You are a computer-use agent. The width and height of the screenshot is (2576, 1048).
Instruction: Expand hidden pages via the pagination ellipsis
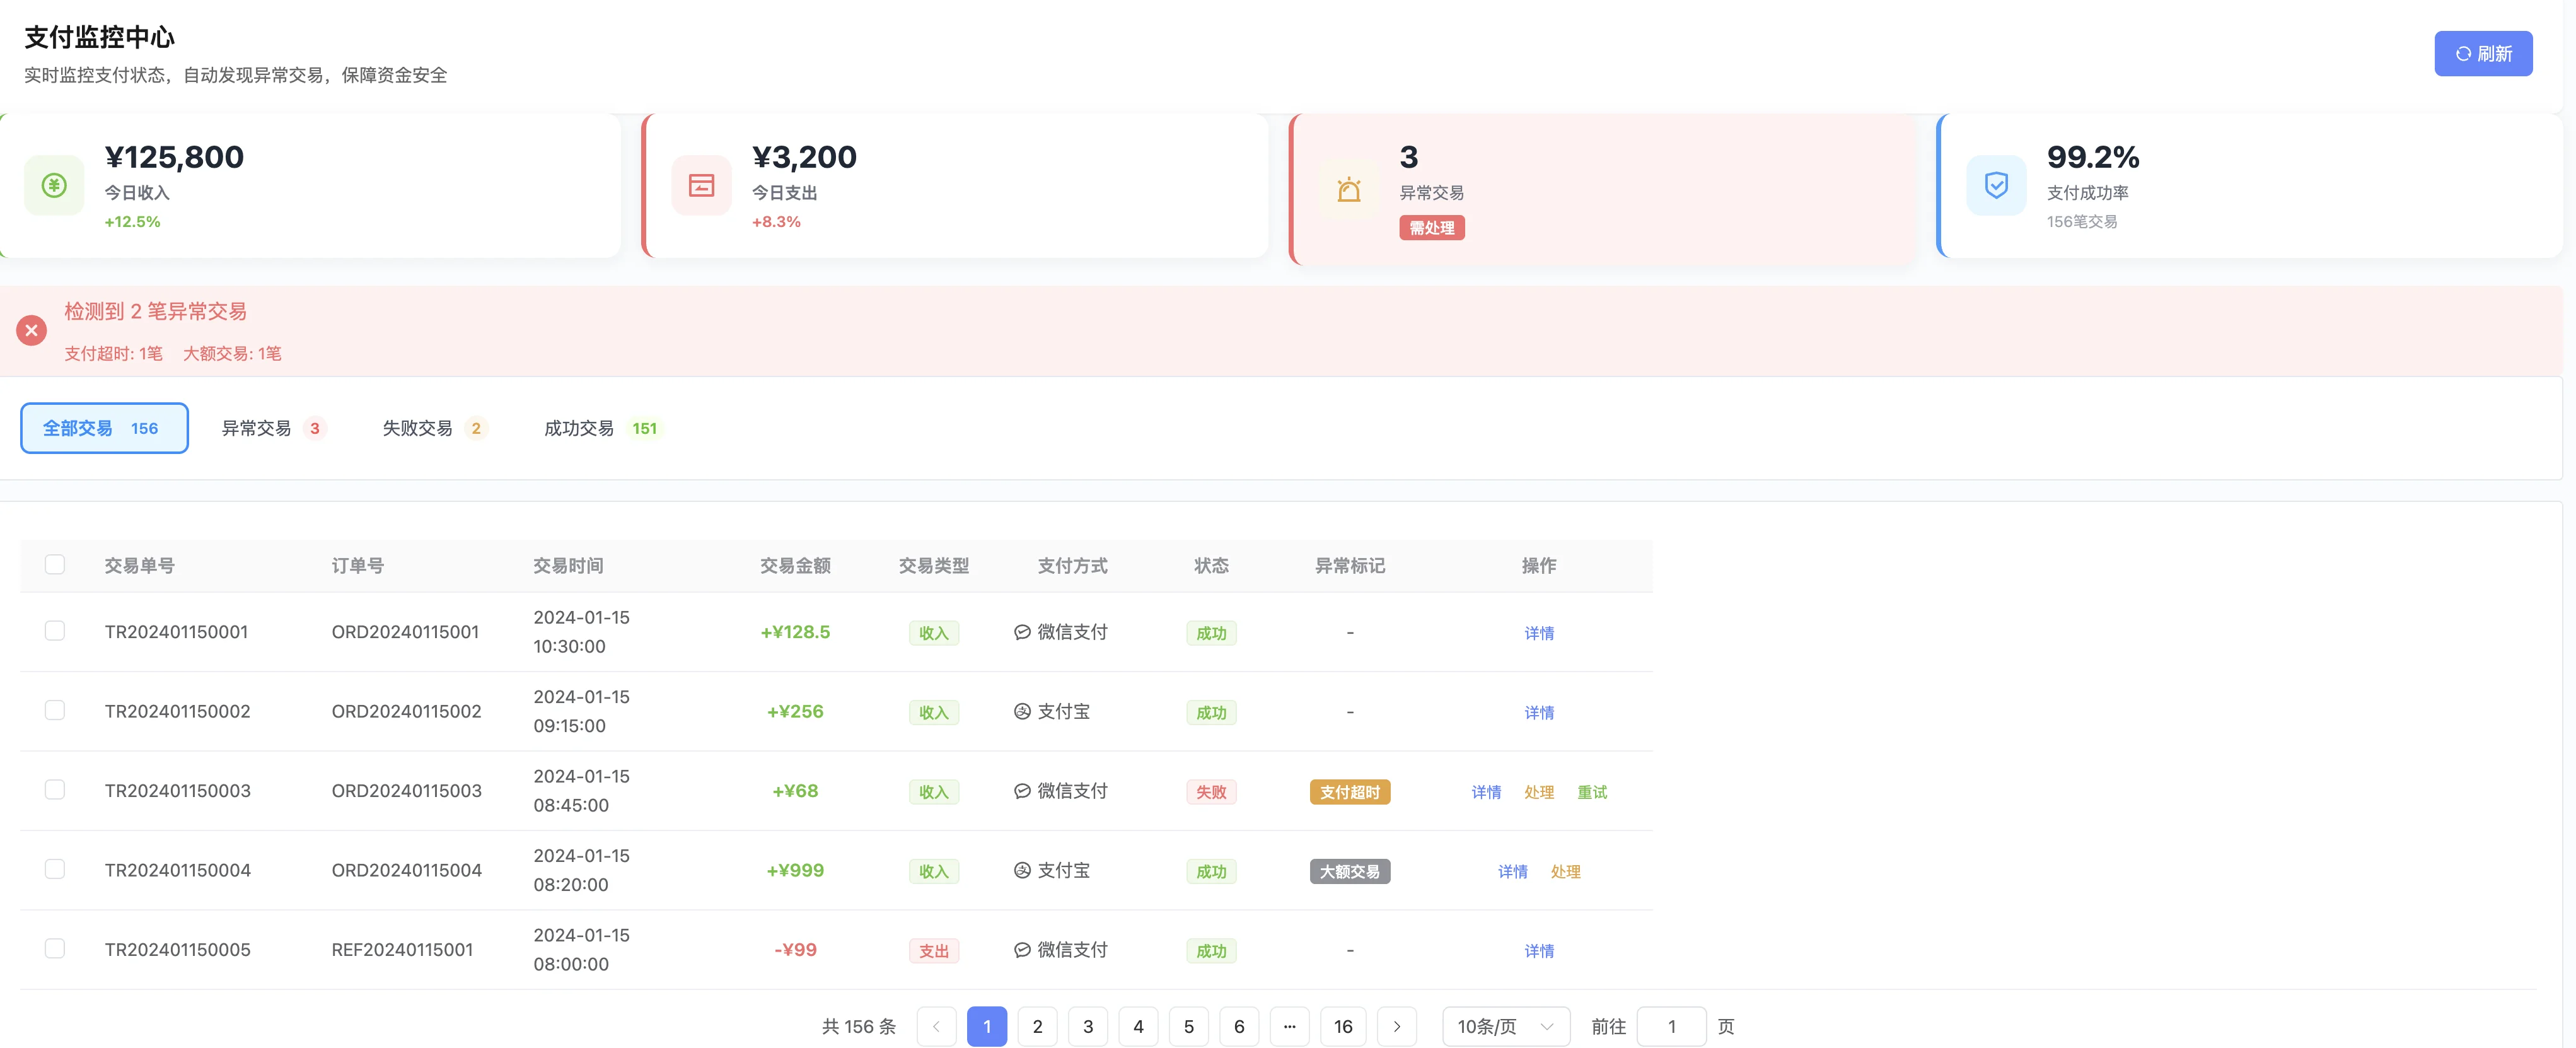(1290, 1026)
